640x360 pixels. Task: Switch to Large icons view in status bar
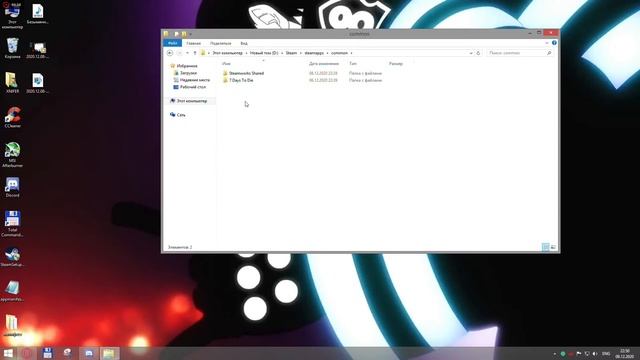[x=553, y=247]
